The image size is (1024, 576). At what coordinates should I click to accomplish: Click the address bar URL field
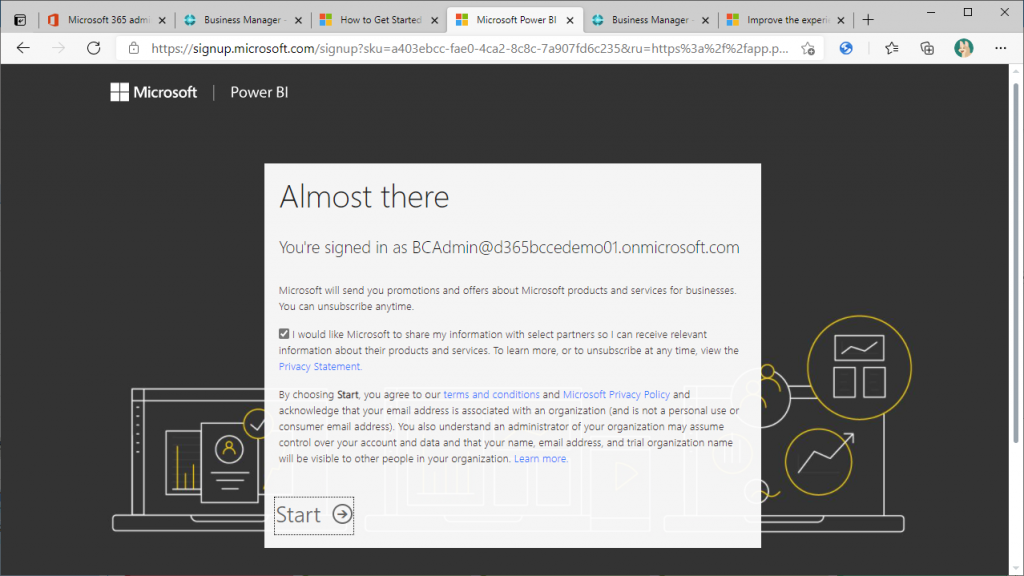coord(469,48)
